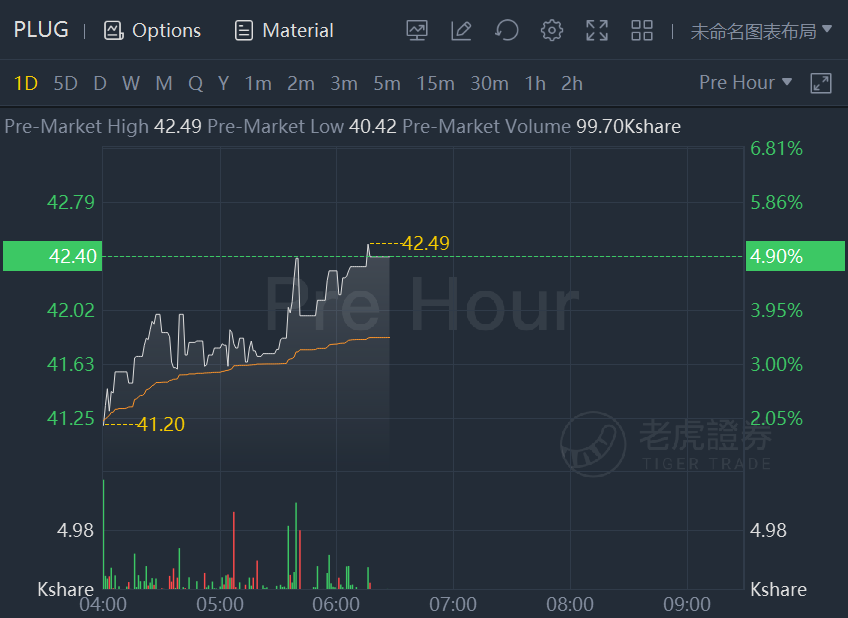The image size is (848, 618).
Task: Click the left 4.98 volume axis label
Action: click(75, 530)
